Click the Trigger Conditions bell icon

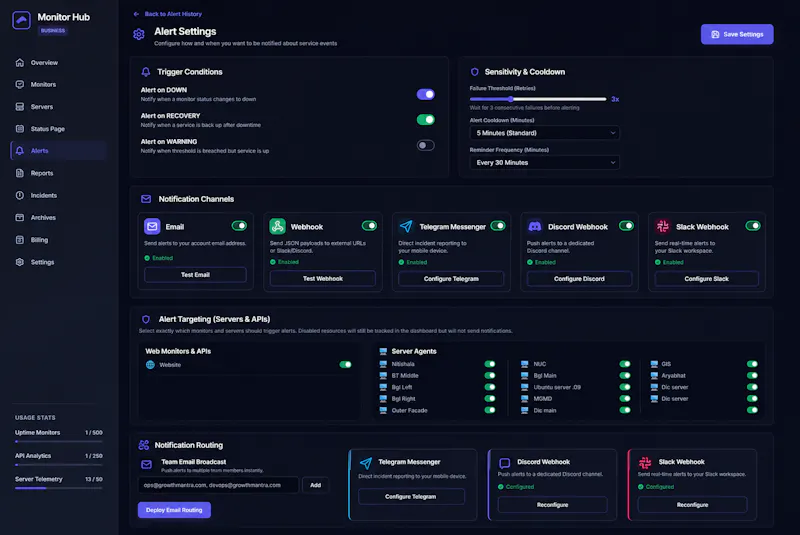(x=146, y=72)
